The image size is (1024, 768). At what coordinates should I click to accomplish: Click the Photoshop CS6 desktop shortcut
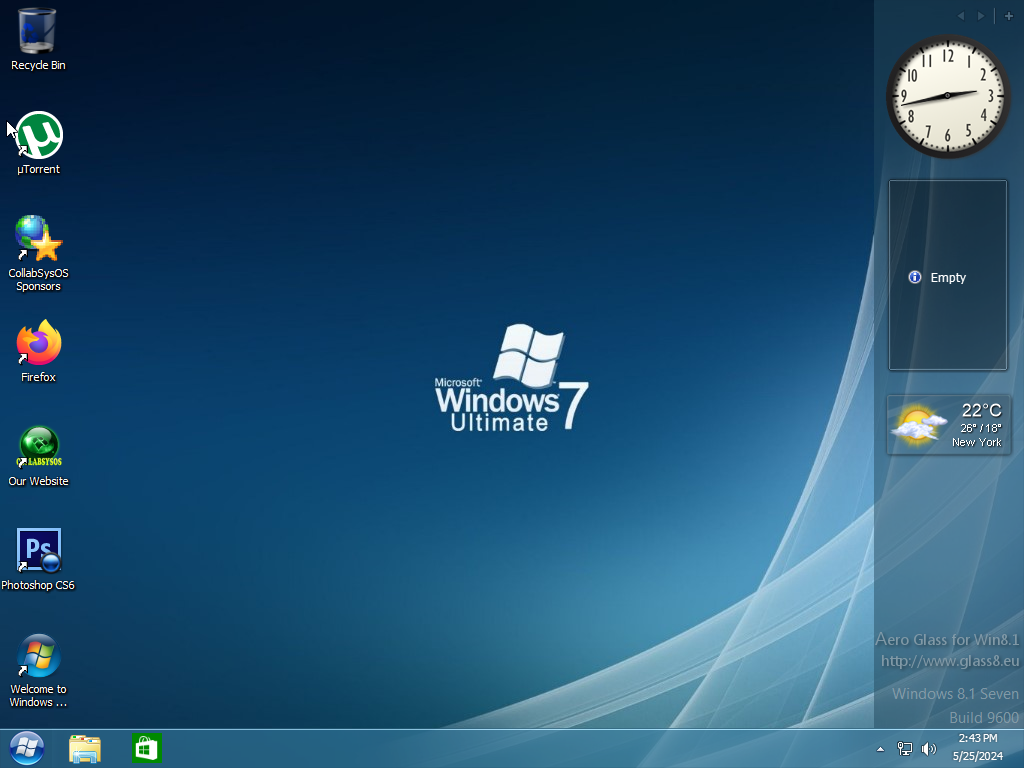point(39,552)
